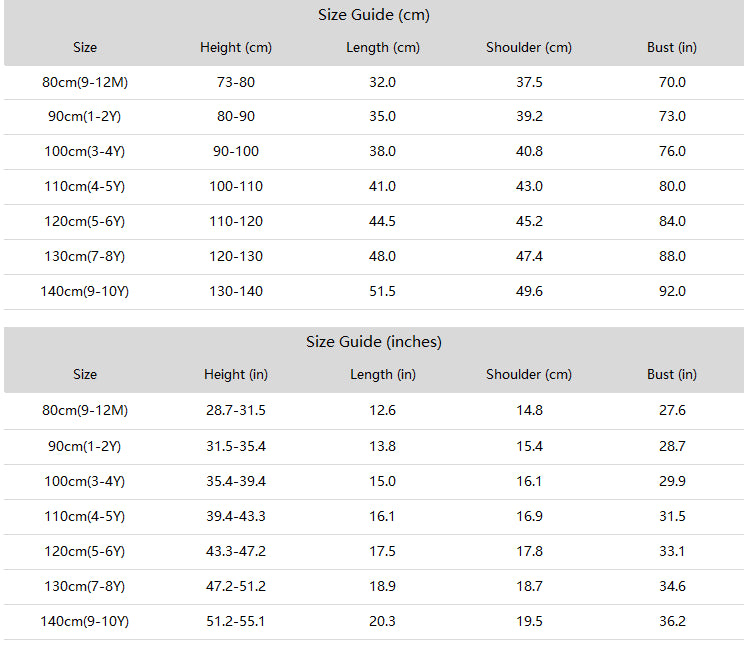Click the 36.2 bust value
Screen dimensions: 748x646
[672, 621]
